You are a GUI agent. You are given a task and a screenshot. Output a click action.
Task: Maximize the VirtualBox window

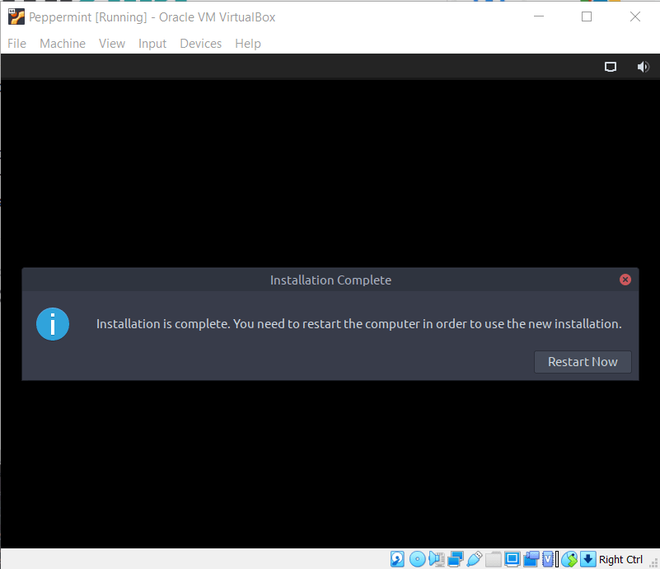(x=586, y=16)
